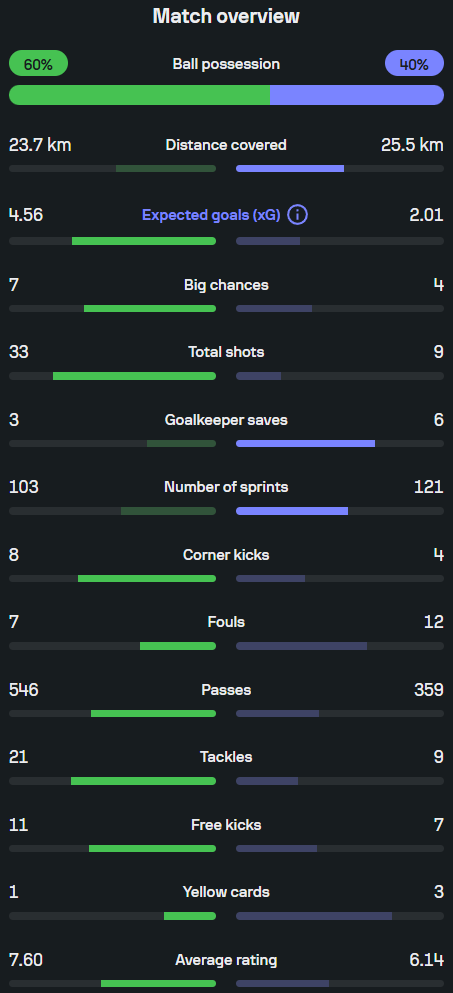Click the Corner kicks stat label
The width and height of the screenshot is (453, 993).
pos(226,555)
